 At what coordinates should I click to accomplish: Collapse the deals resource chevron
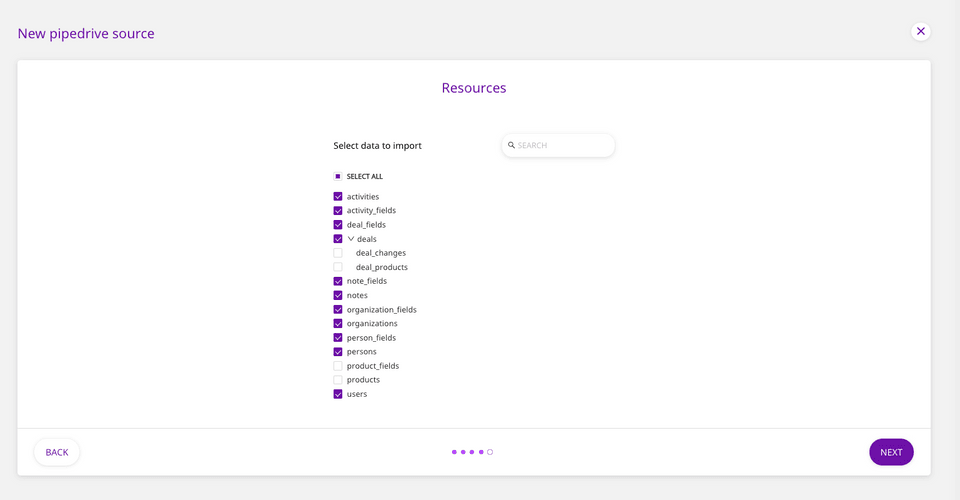coord(351,239)
